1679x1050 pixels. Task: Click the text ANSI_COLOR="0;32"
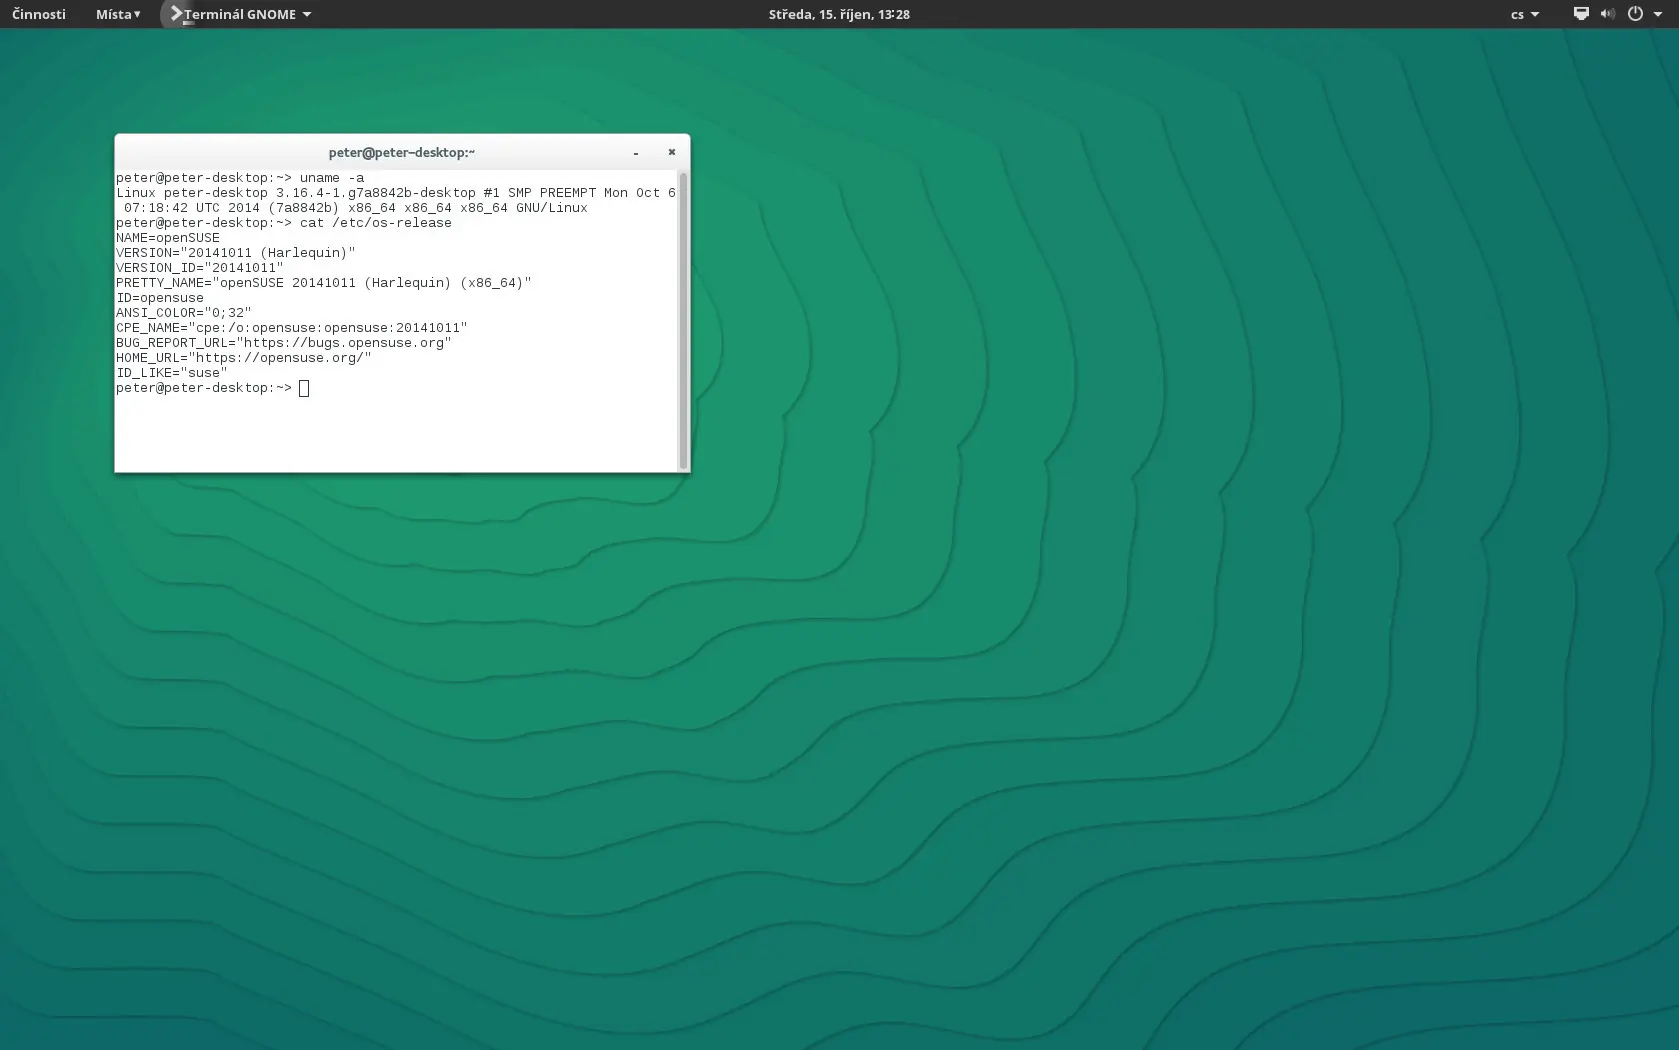tap(184, 313)
